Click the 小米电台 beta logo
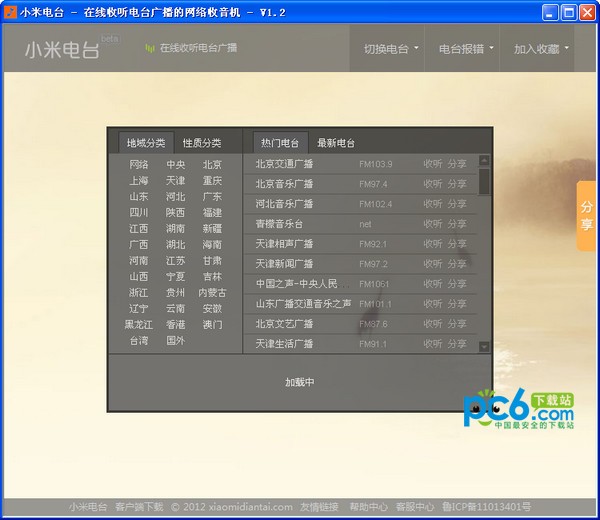 71,48
